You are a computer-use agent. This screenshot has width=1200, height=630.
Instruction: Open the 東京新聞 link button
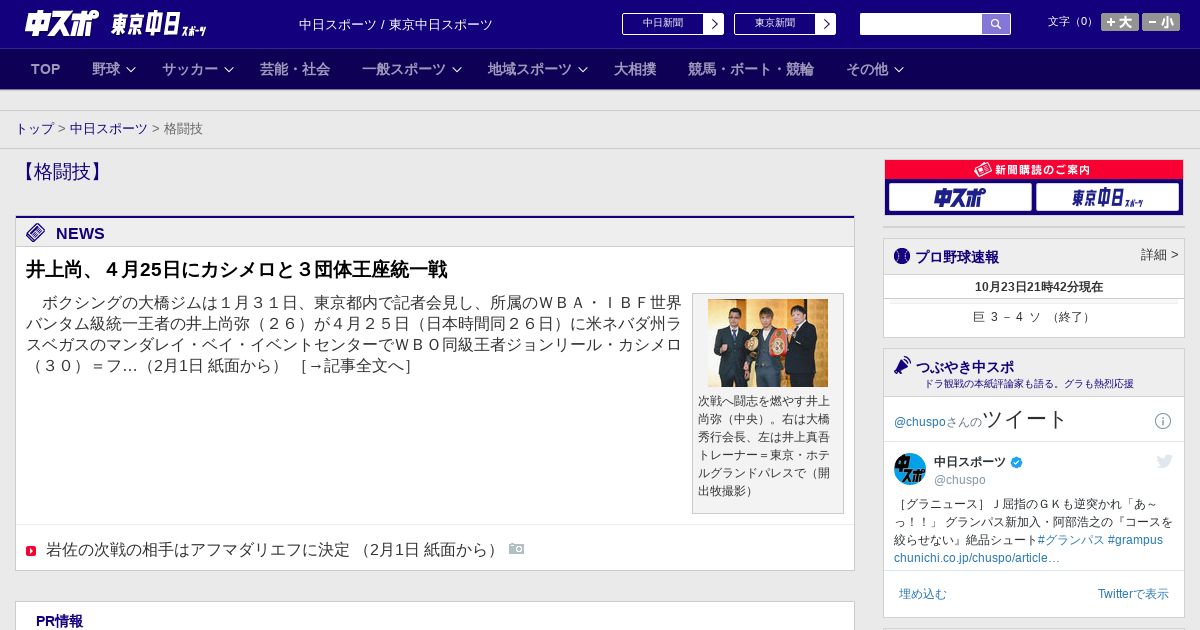[x=775, y=24]
